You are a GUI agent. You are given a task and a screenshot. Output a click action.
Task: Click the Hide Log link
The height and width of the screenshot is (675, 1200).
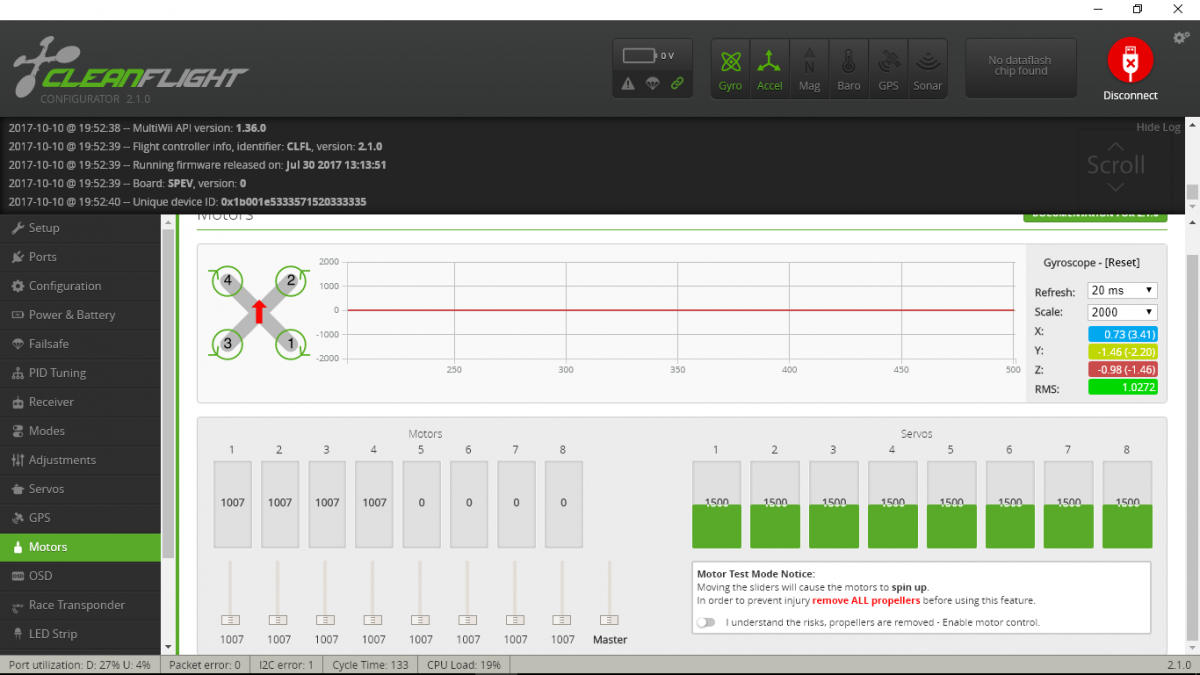(1158, 127)
